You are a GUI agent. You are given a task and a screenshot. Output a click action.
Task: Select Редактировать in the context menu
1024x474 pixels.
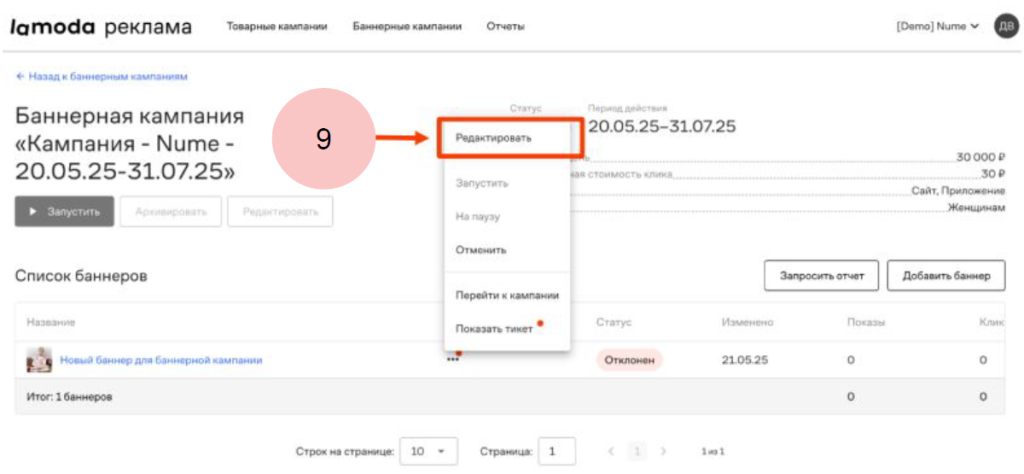509,138
